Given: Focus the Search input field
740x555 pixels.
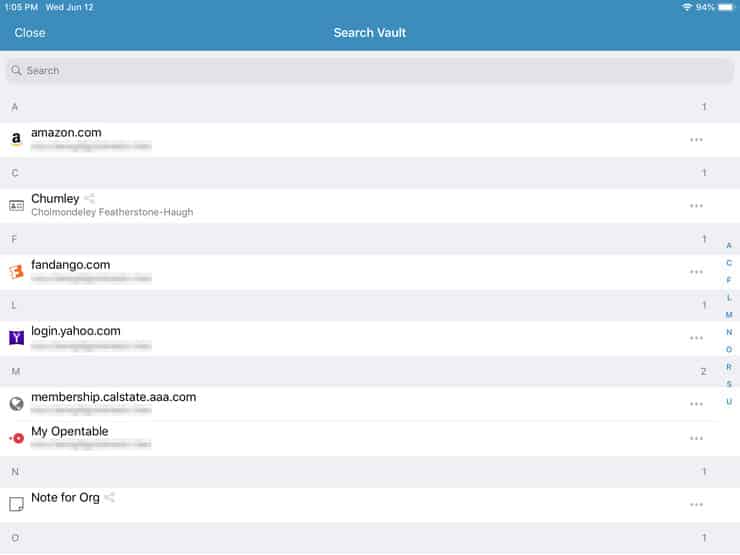Looking at the screenshot, I should (370, 71).
